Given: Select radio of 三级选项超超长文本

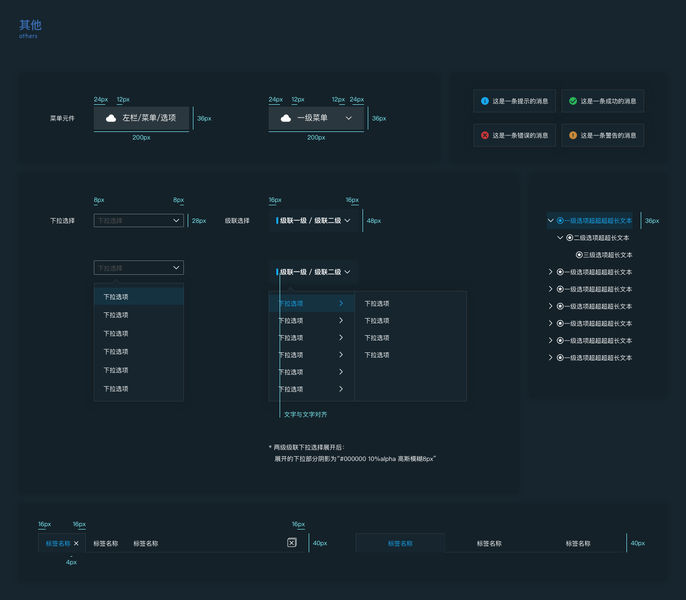Looking at the screenshot, I should point(579,255).
